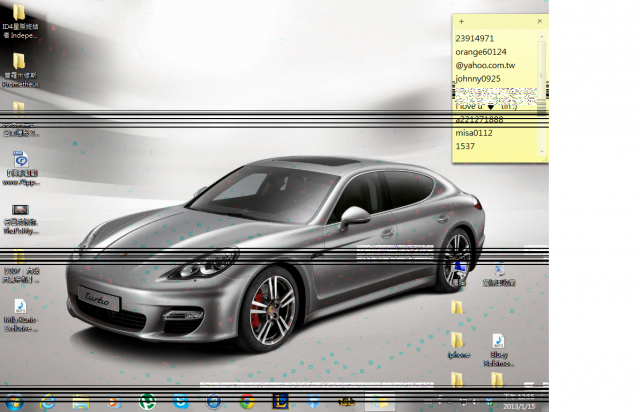The image size is (640, 412).
Task: Launch Google Chrome from taskbar
Action: tap(247, 402)
